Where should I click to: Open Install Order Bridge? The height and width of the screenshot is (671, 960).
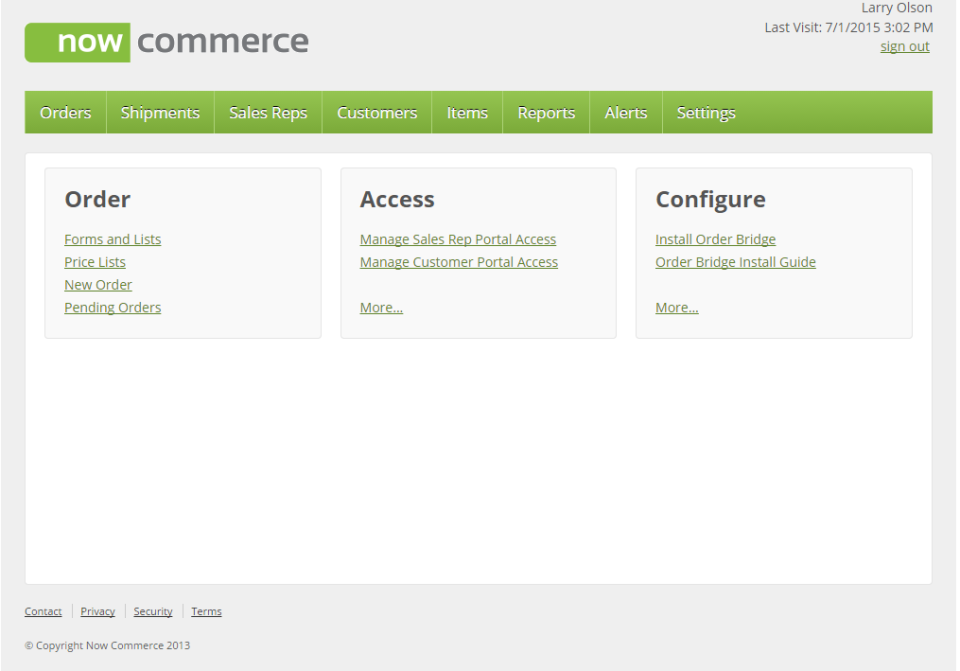pos(716,239)
